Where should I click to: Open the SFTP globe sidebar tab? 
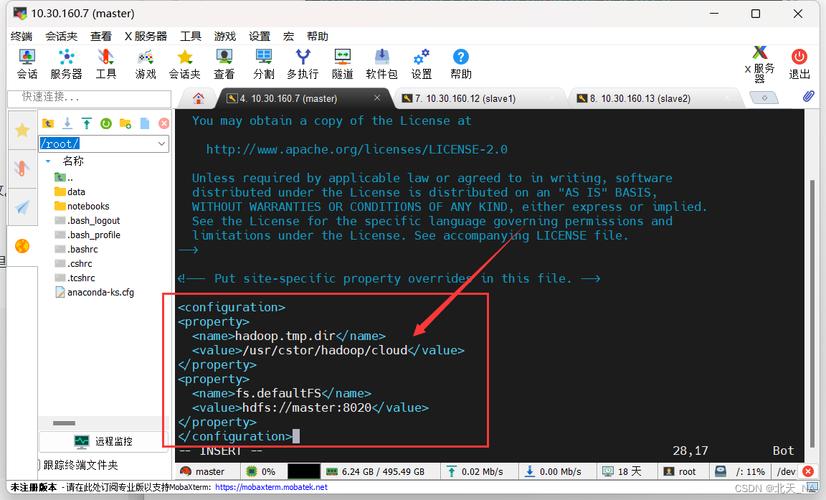[x=22, y=246]
